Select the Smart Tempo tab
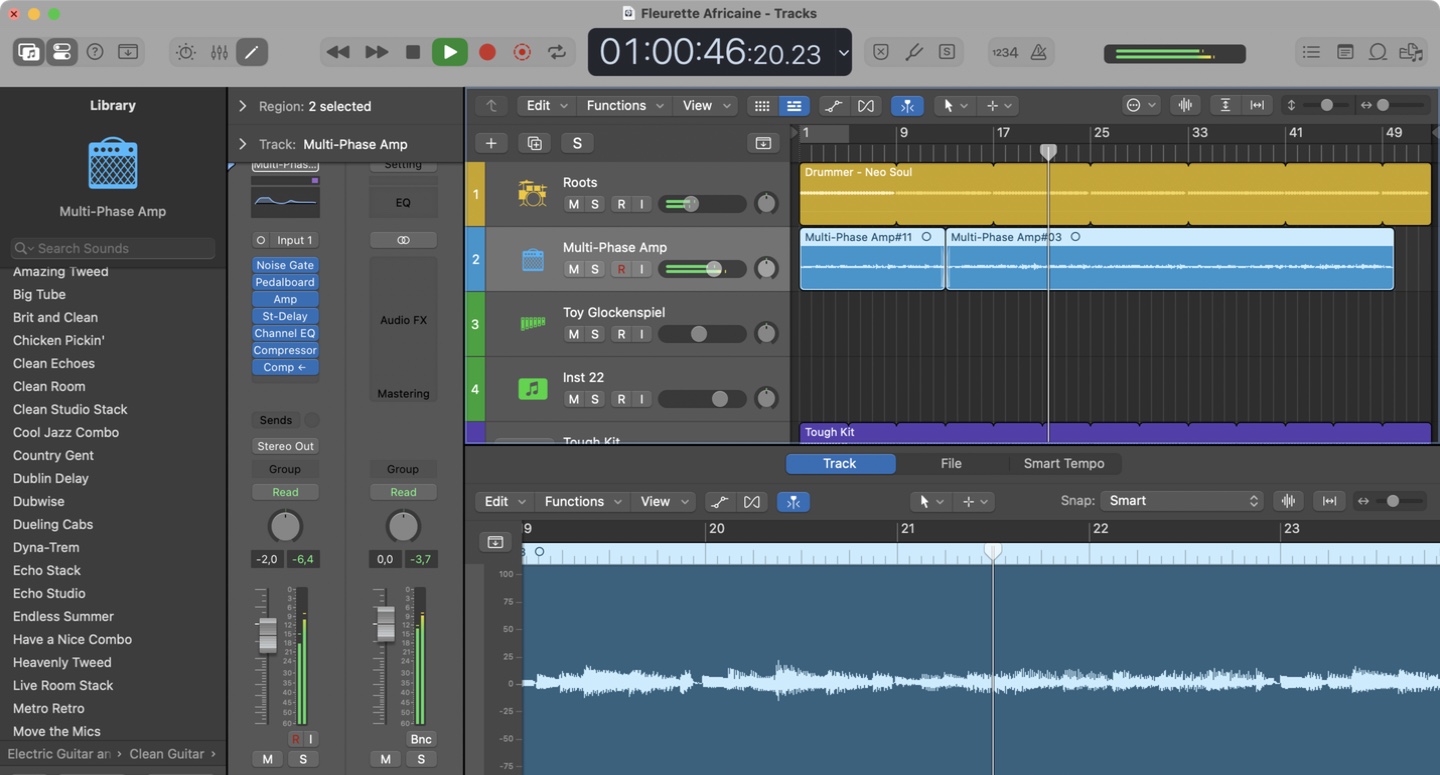This screenshot has height=775, width=1440. click(x=1063, y=464)
